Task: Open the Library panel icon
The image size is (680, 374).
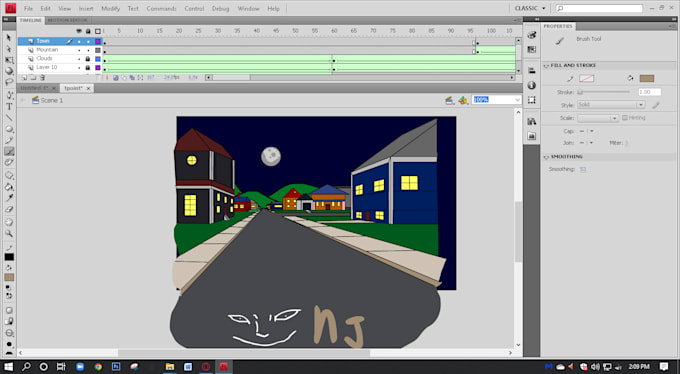Action: click(532, 121)
